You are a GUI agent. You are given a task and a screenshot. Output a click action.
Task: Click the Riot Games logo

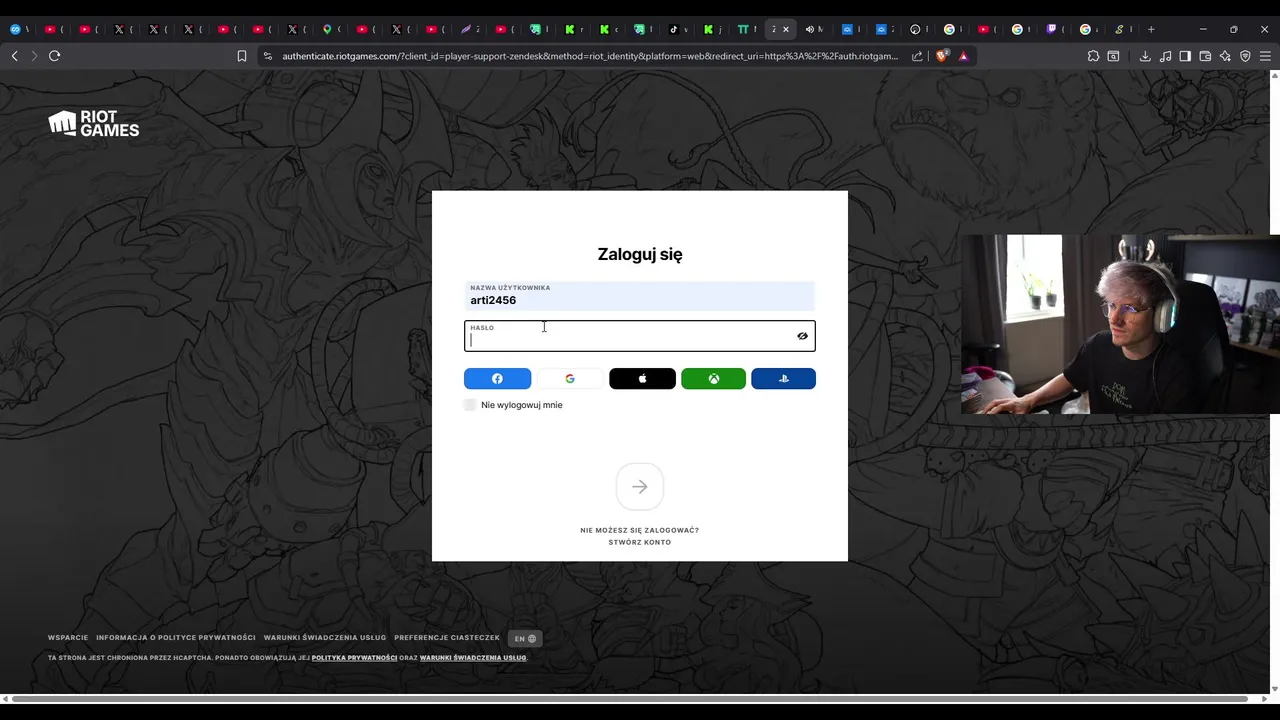click(94, 123)
